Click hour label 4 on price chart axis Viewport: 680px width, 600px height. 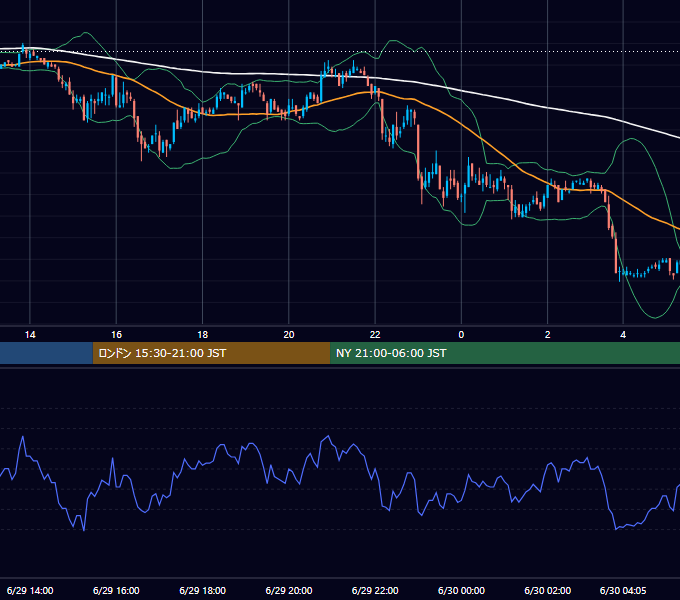pos(623,335)
